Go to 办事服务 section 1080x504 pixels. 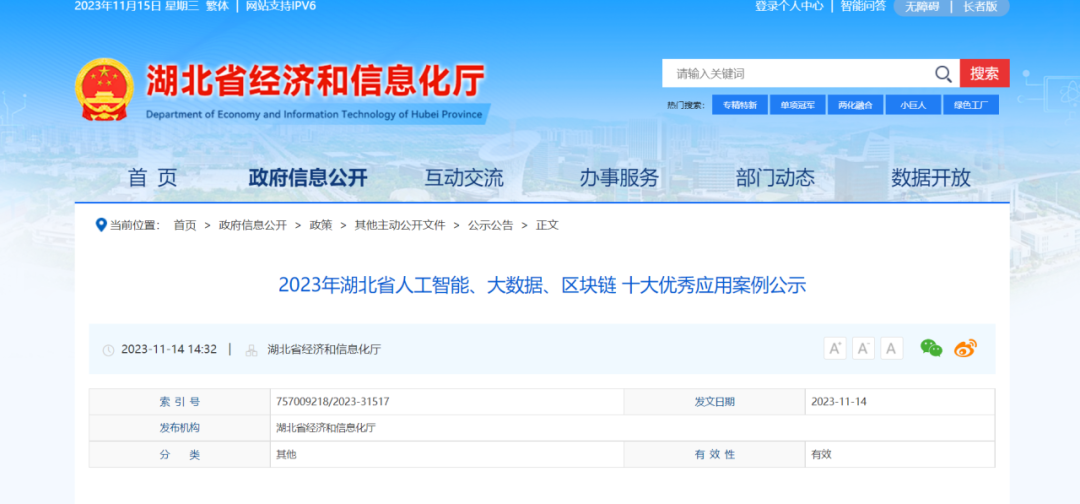[x=619, y=178]
